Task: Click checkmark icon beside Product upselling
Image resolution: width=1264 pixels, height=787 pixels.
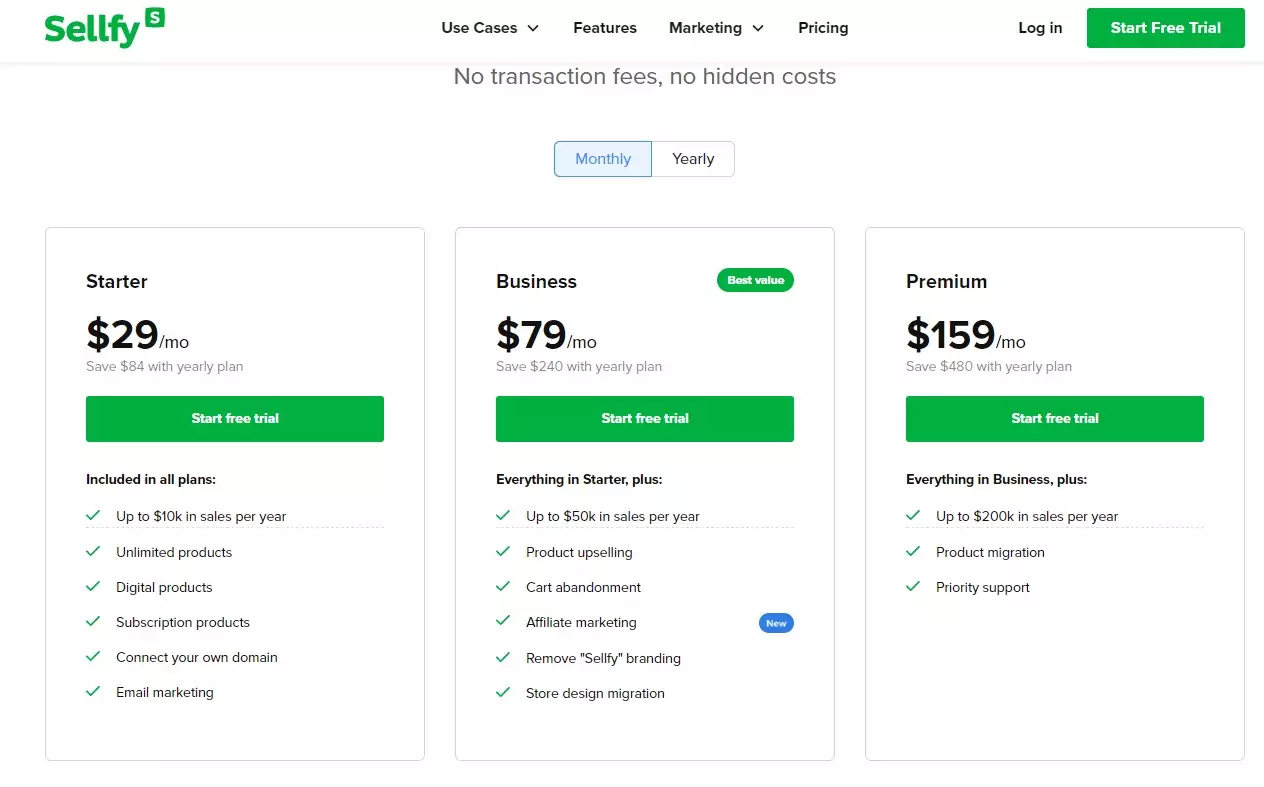Action: click(503, 551)
